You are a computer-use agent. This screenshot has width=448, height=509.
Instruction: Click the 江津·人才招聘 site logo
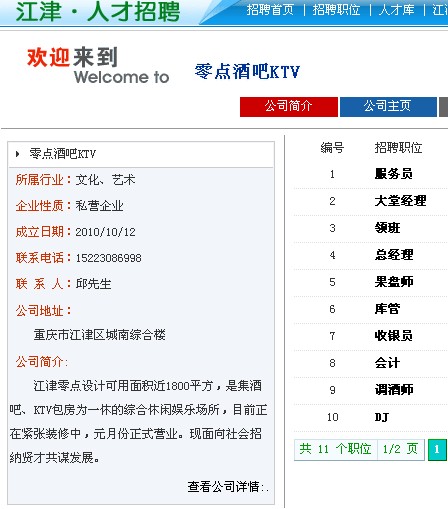click(98, 11)
